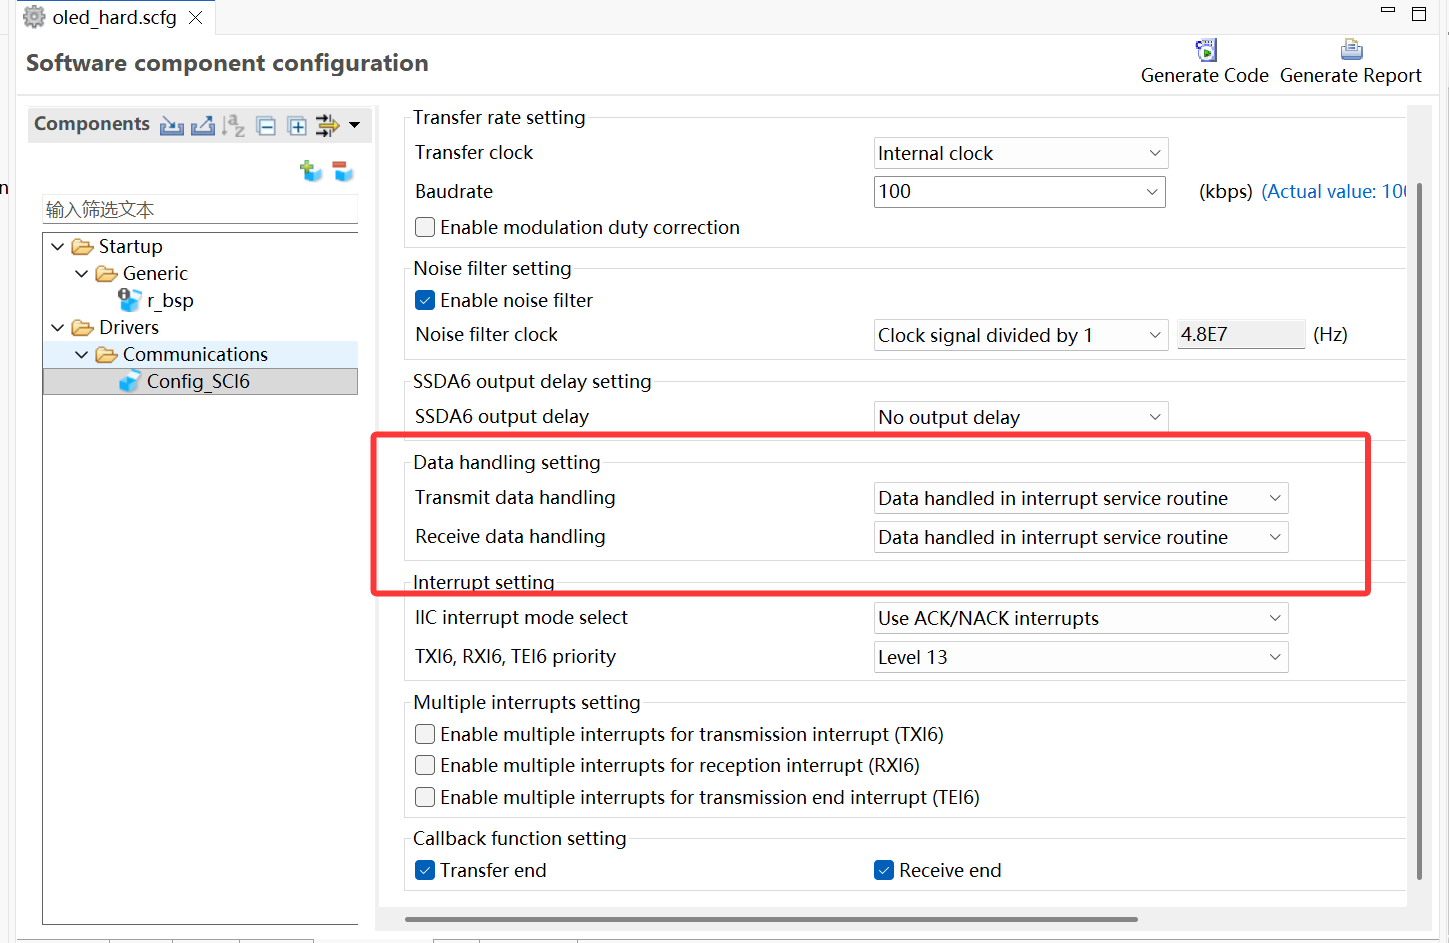Uncheck Enable noise filter
Viewport: 1449px width, 943px height.
[425, 300]
